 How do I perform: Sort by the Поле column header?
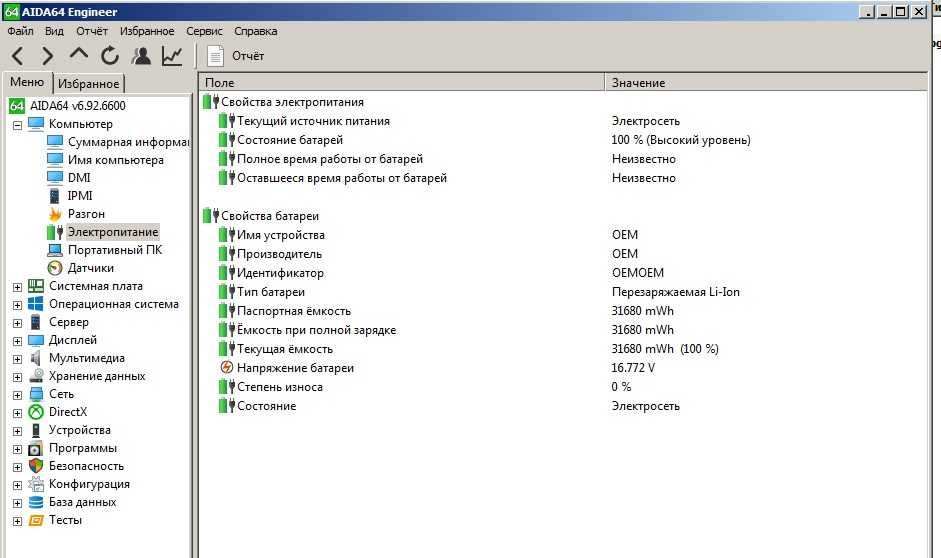point(401,82)
